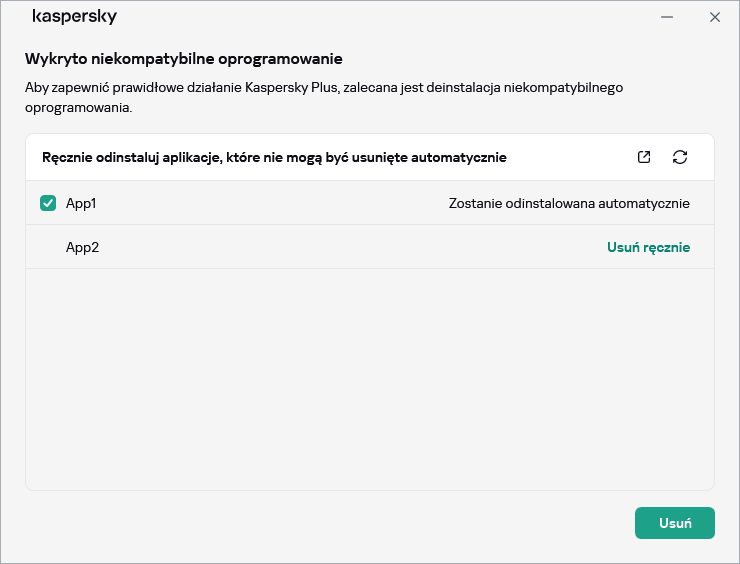The width and height of the screenshot is (740, 564).
Task: Click the empty footer area left of Usuń
Action: (x=320, y=523)
